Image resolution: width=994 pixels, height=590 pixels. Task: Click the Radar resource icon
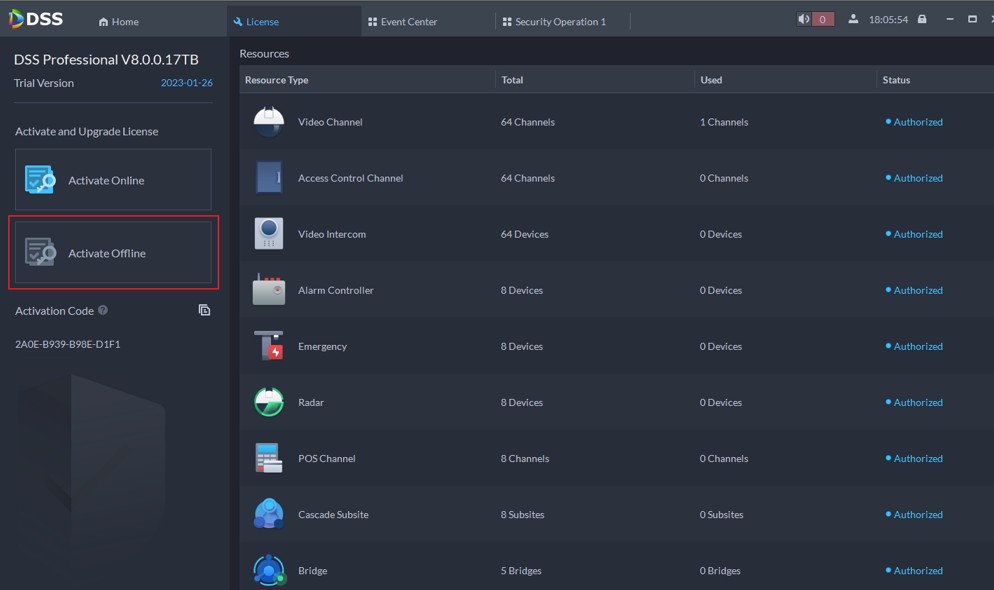(268, 402)
